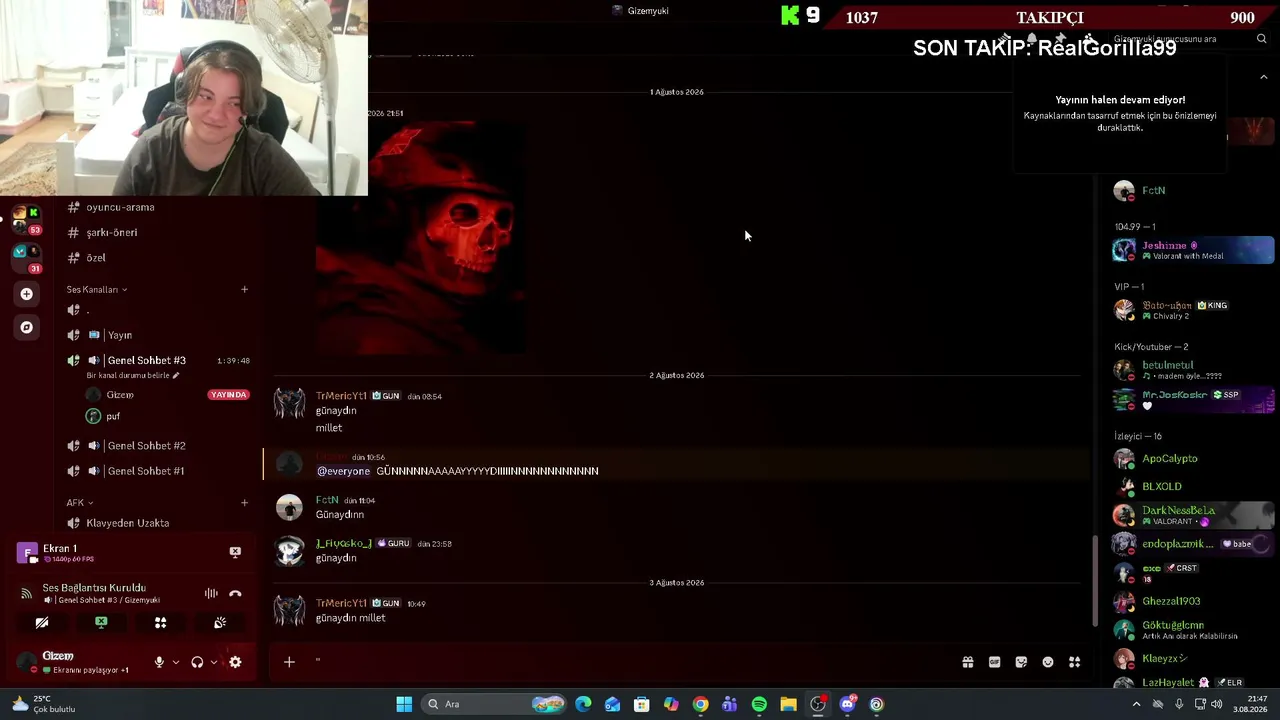Toggle the camera on or off
The width and height of the screenshot is (1280, 720).
(42, 622)
